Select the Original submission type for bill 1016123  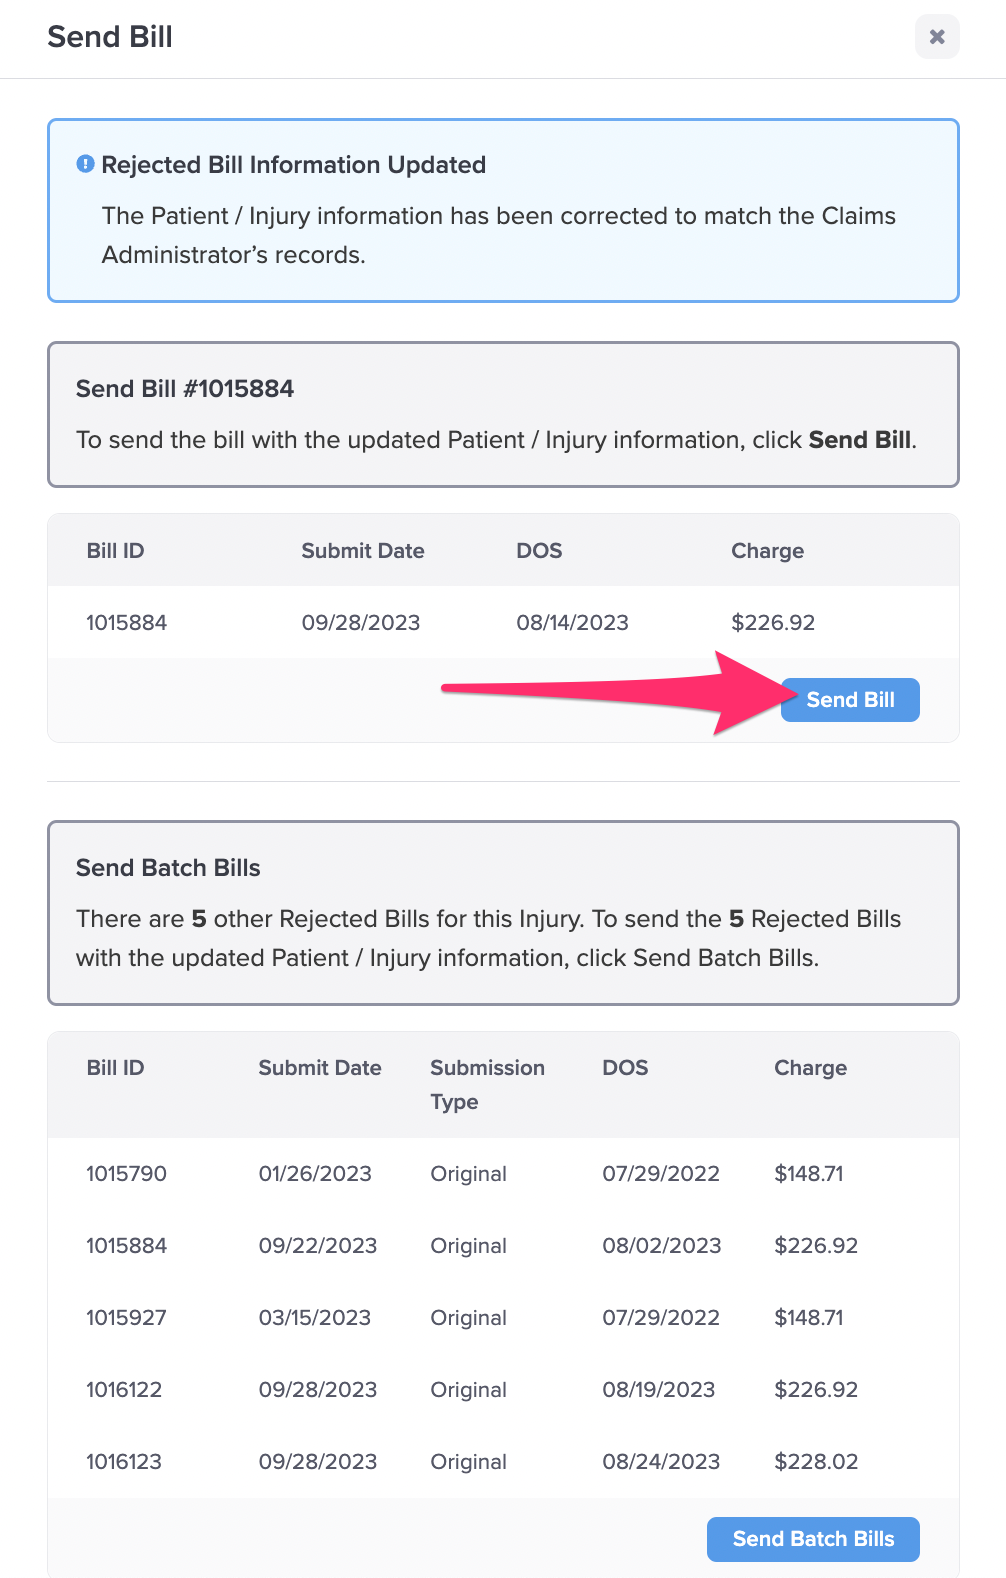tap(468, 1461)
